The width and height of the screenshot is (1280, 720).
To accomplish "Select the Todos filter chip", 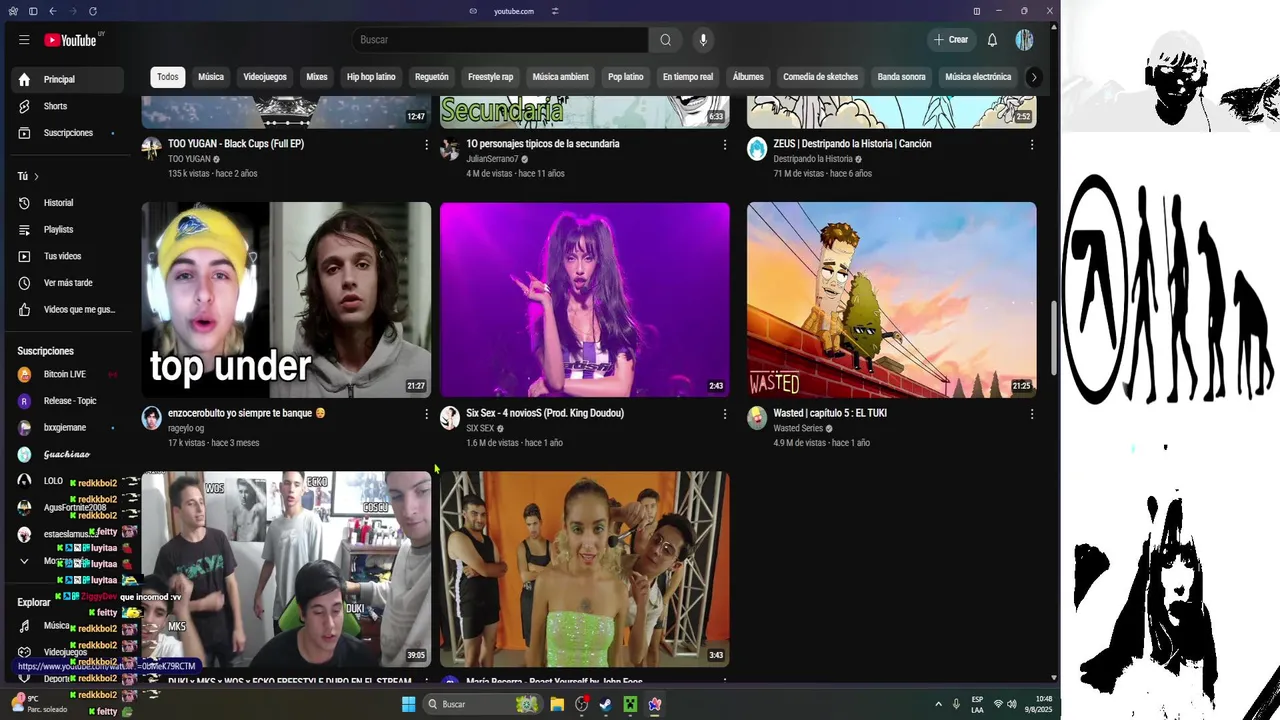I will click(x=168, y=77).
